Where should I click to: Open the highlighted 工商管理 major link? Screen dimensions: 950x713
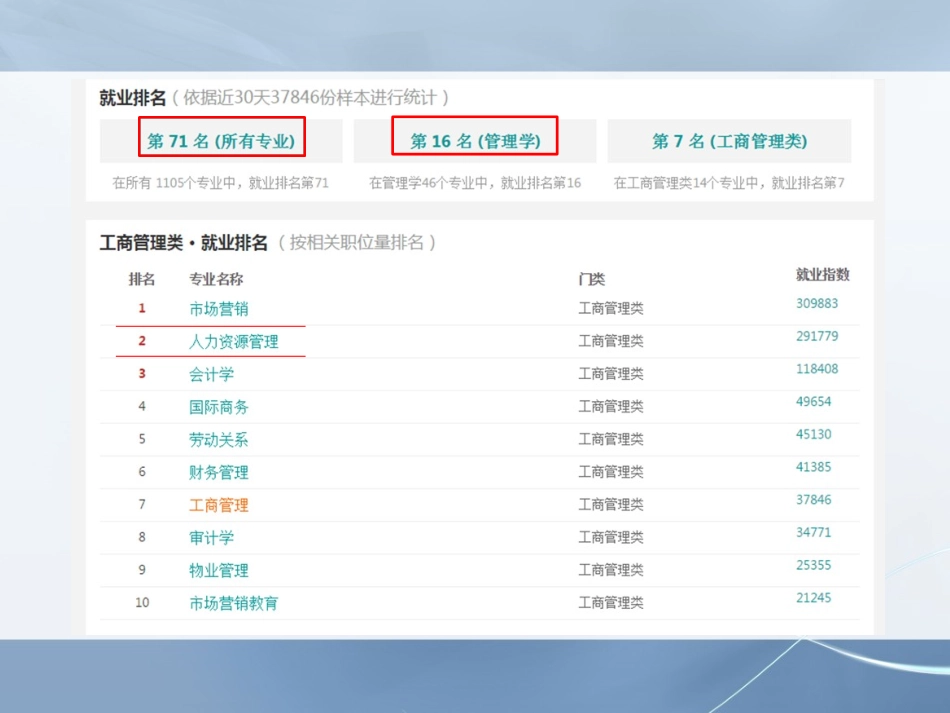click(219, 505)
